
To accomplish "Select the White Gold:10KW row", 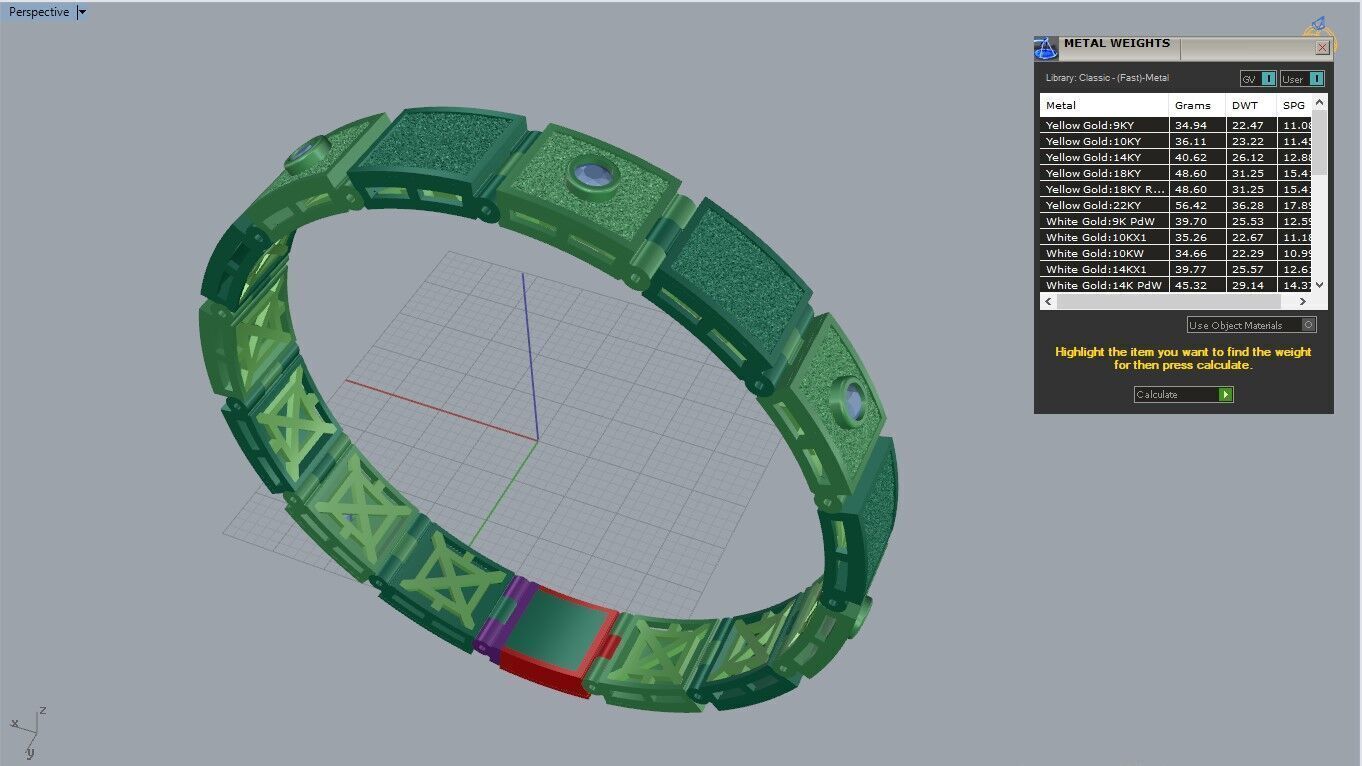I will pyautogui.click(x=1175, y=253).
